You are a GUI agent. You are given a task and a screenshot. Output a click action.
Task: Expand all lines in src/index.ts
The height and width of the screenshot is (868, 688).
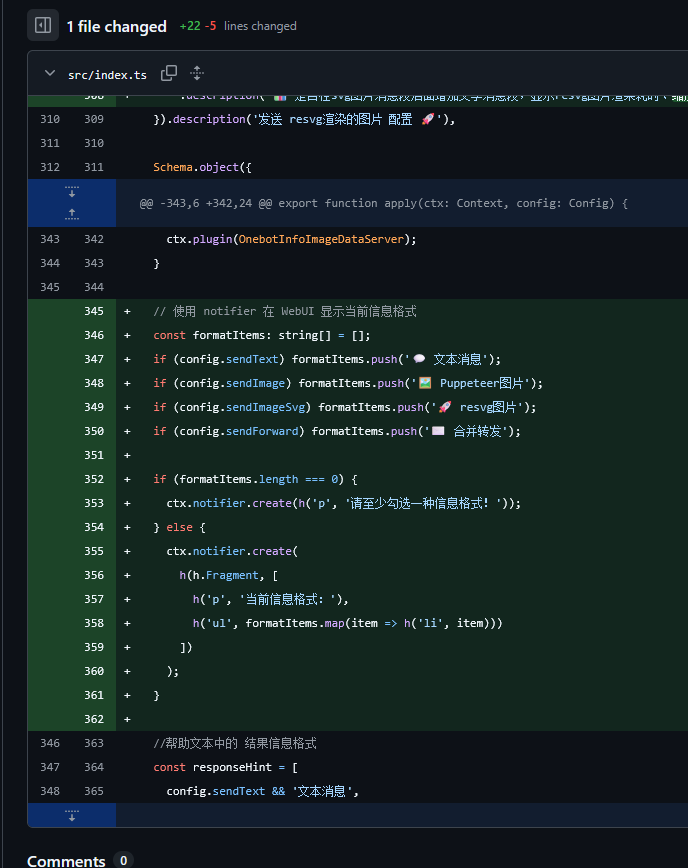197,73
